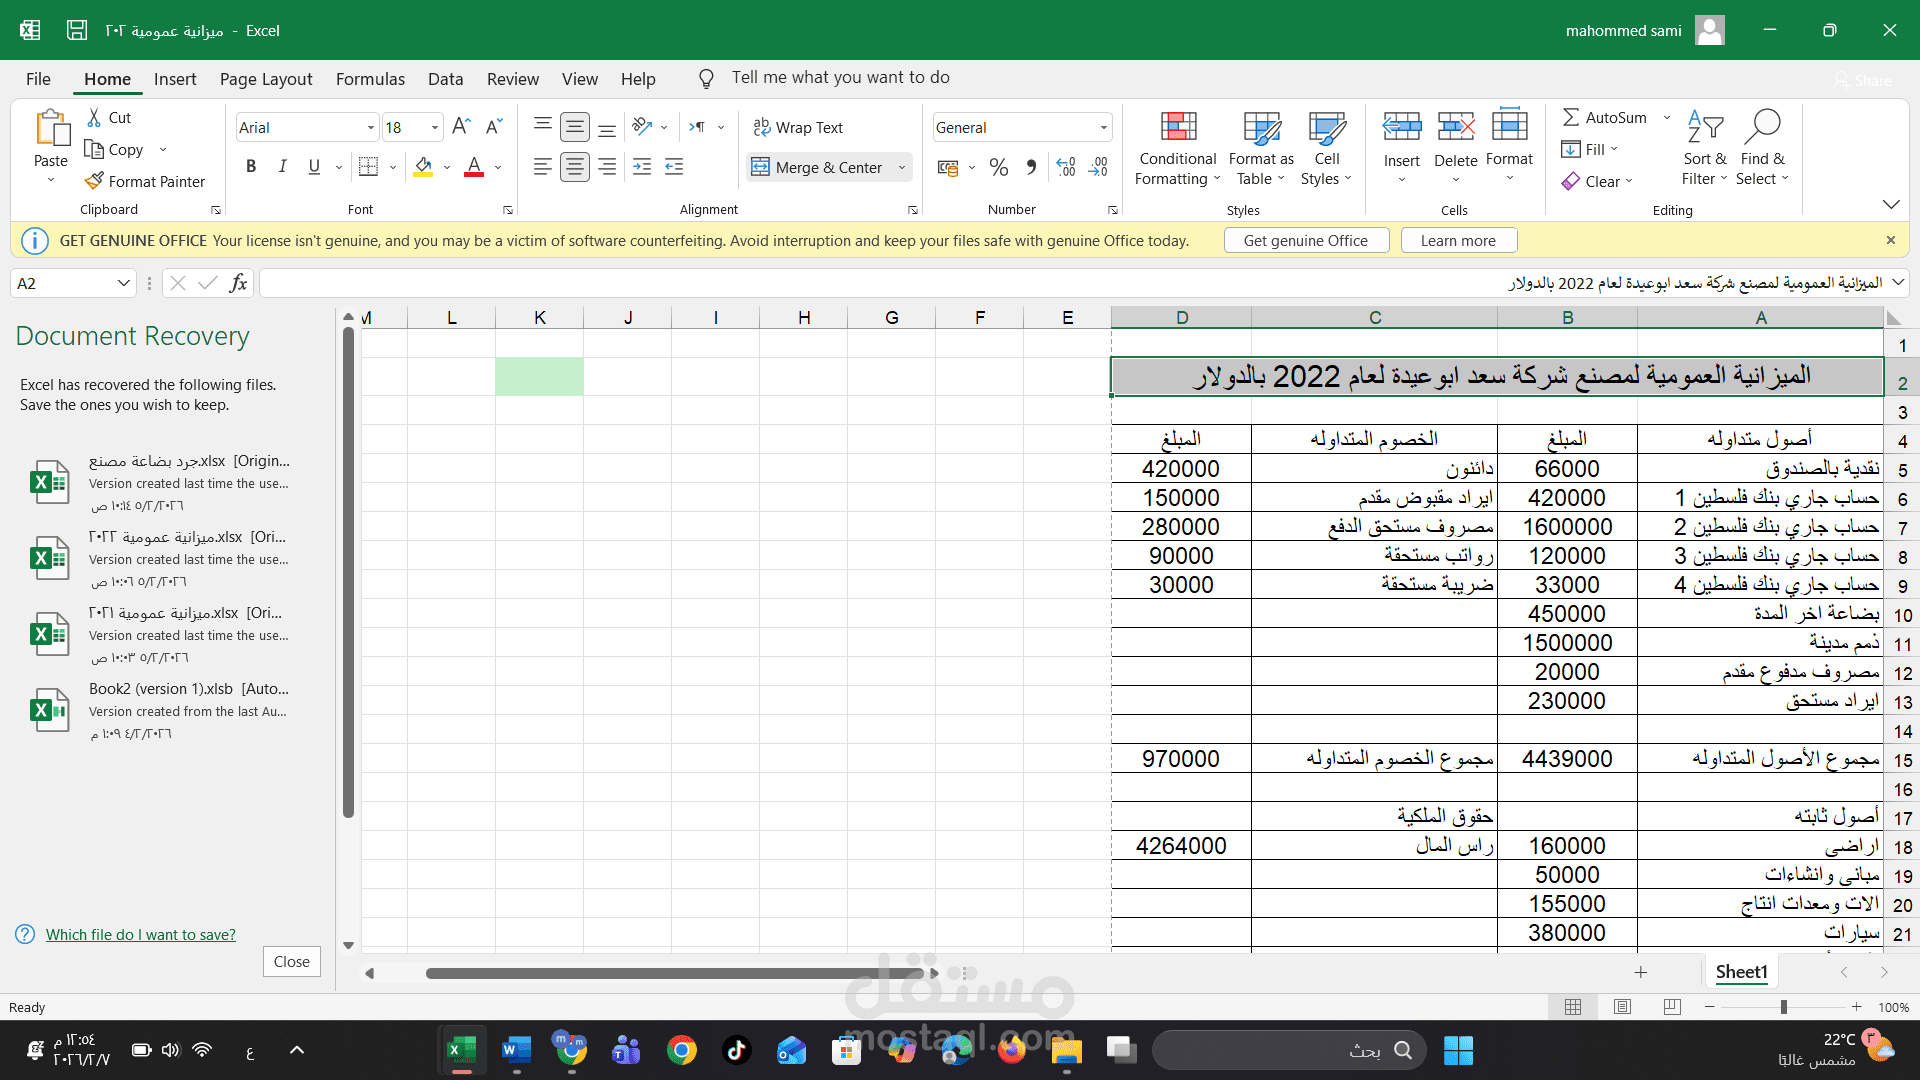Enable Wrap Text
The image size is (1920, 1080).
(x=798, y=127)
